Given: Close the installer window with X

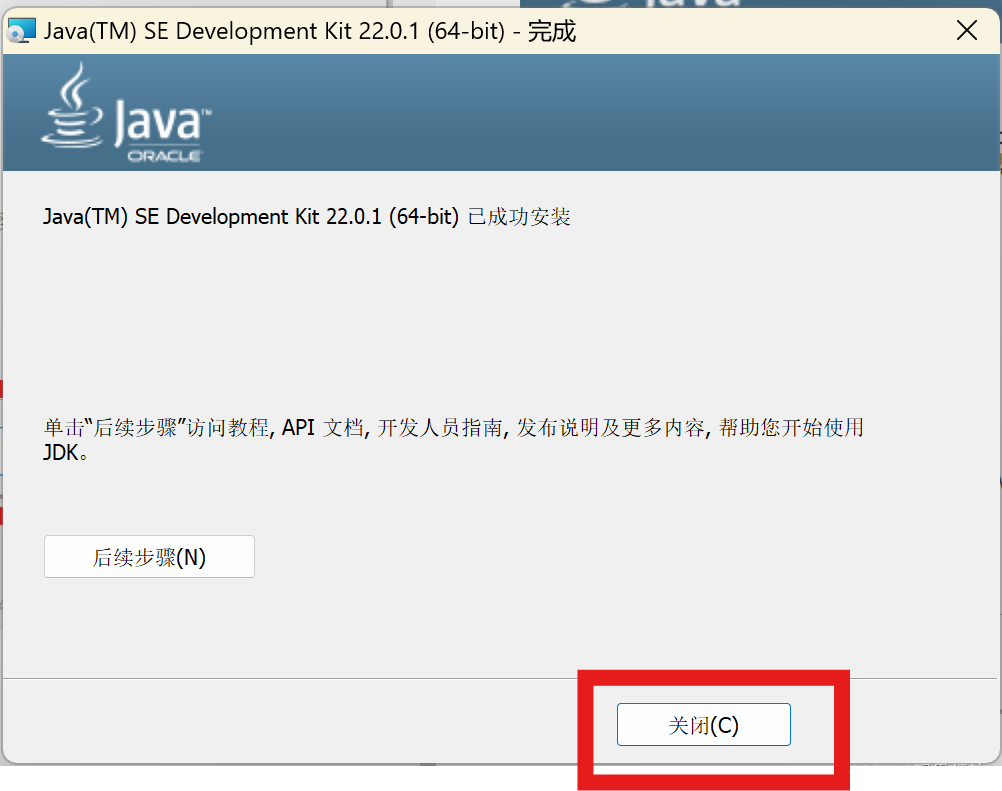Looking at the screenshot, I should (967, 30).
